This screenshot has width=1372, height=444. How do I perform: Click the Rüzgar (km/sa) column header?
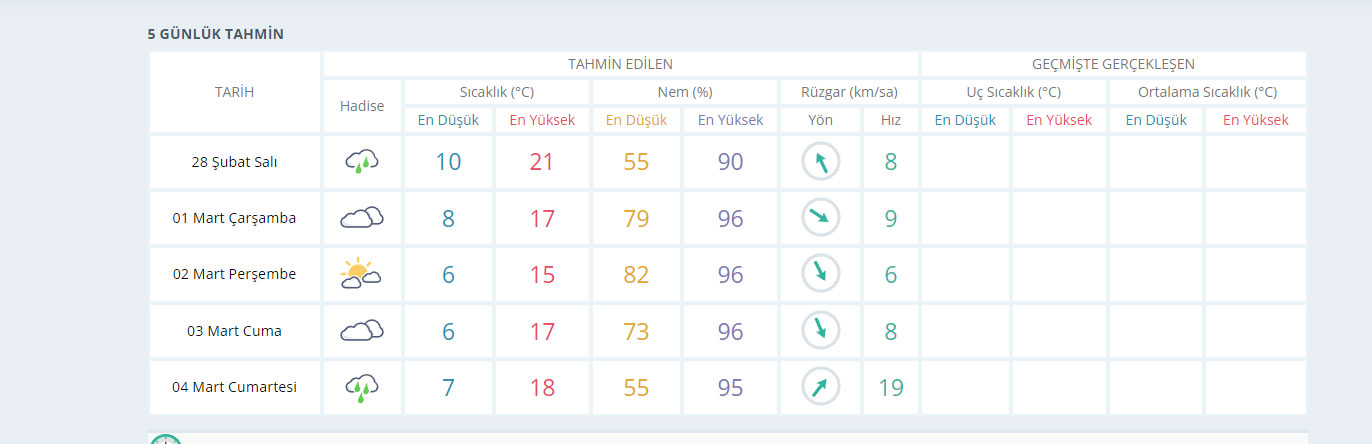849,92
